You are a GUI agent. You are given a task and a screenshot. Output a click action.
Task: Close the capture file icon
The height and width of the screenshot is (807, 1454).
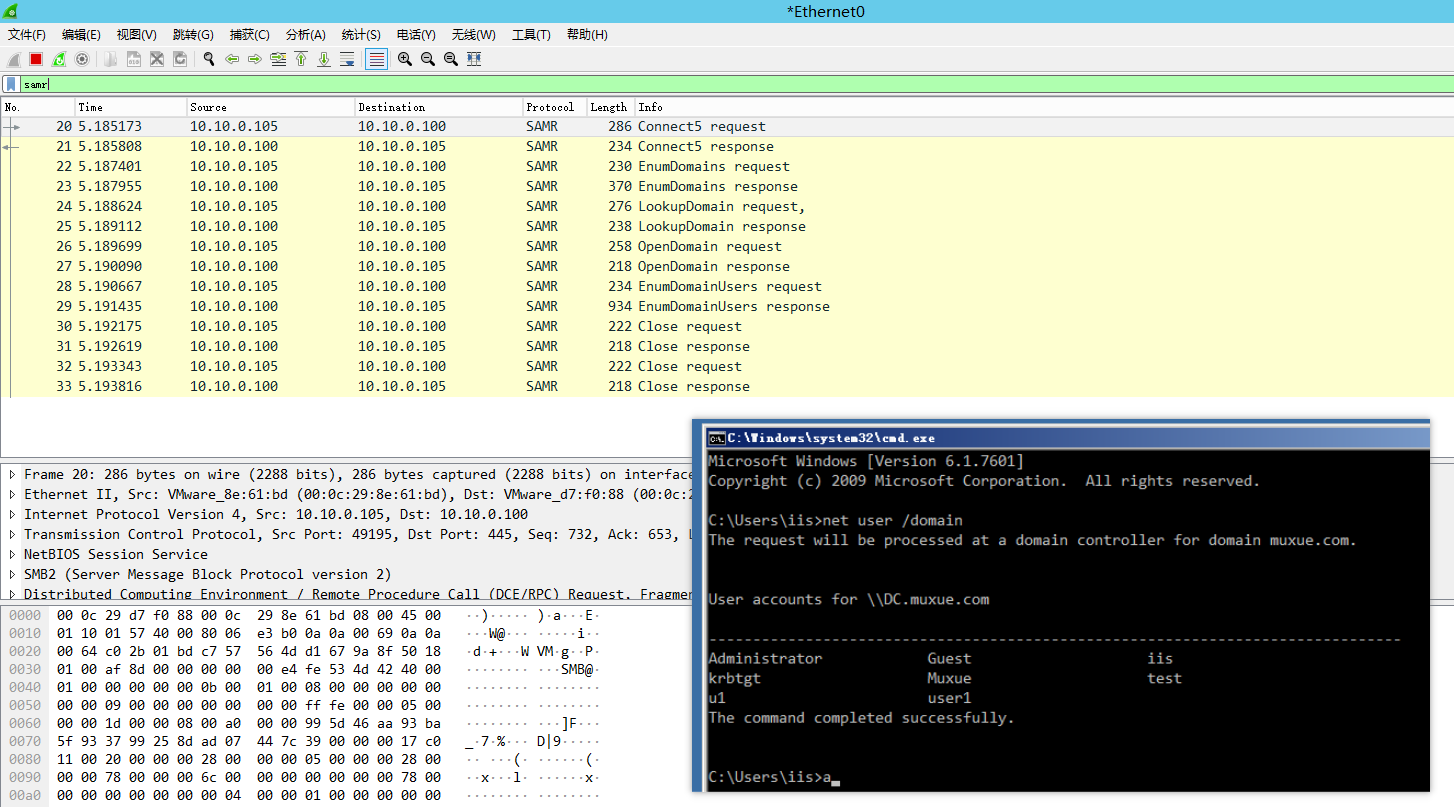pyautogui.click(x=157, y=59)
